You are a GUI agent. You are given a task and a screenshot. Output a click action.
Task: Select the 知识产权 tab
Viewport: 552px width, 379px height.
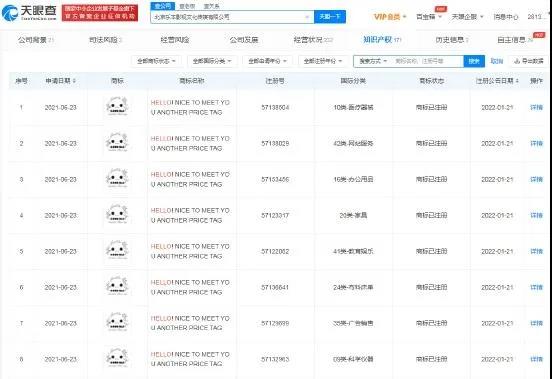(x=382, y=40)
